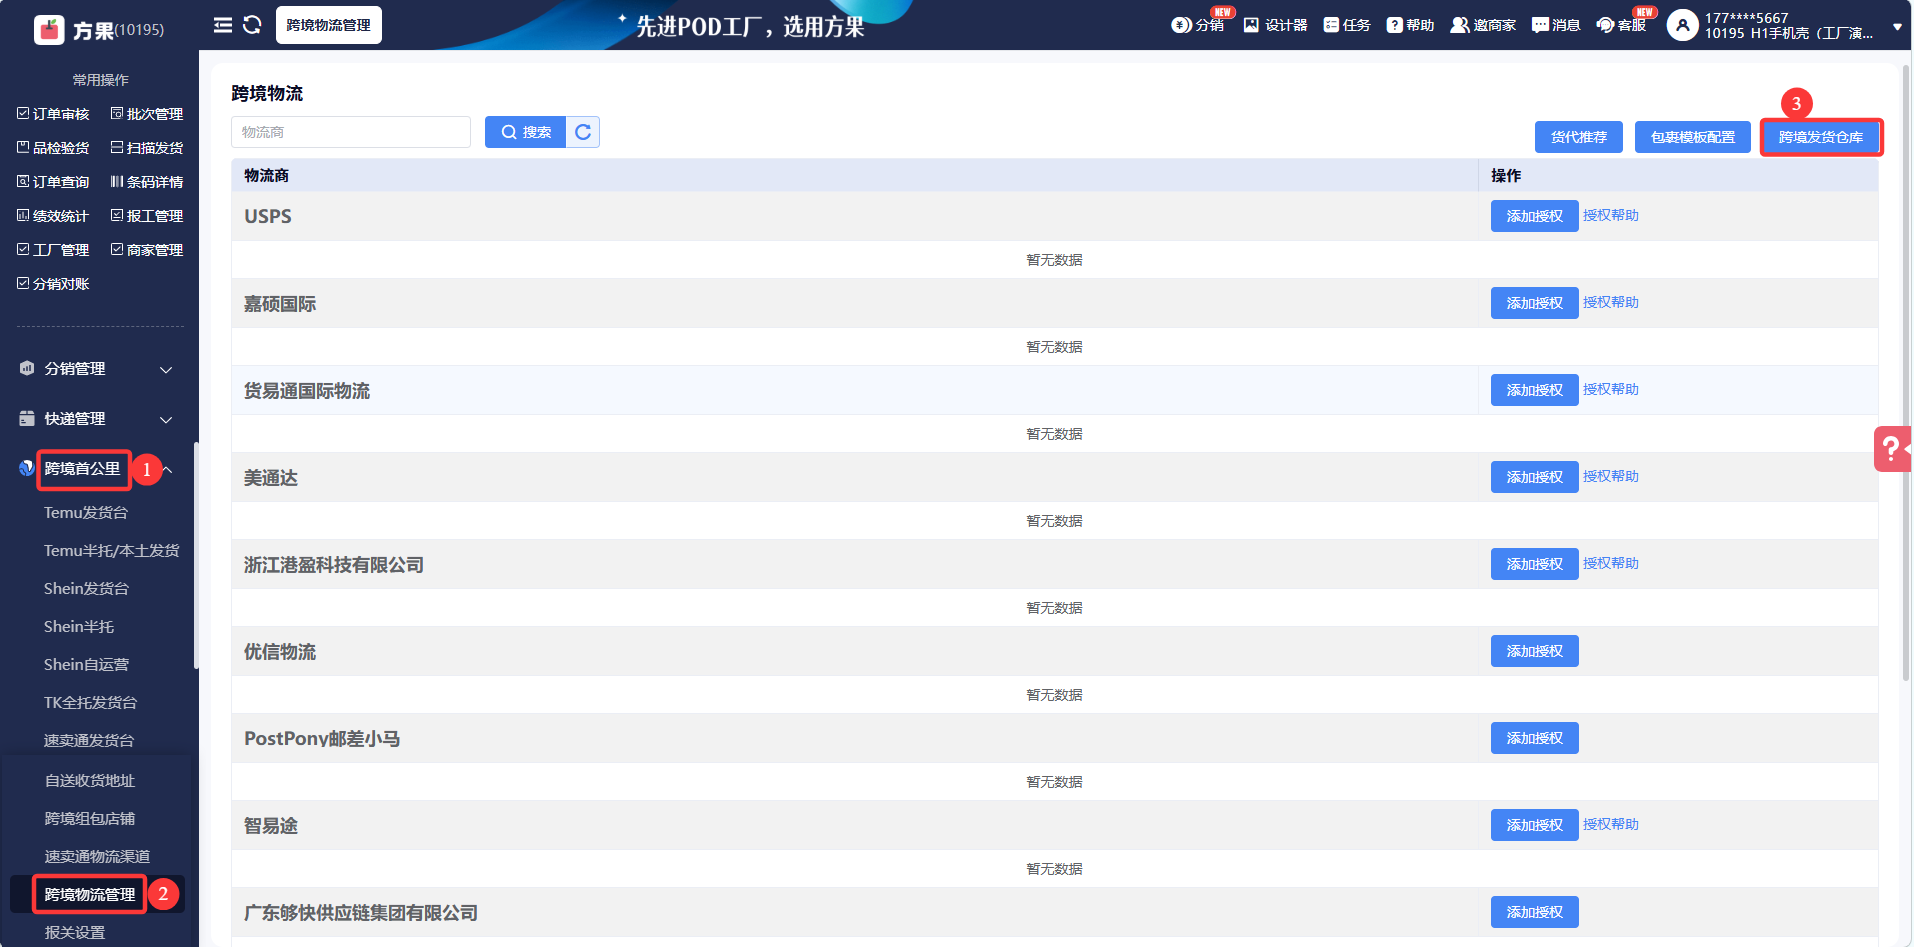This screenshot has width=1914, height=947.
Task: Open 订单审核 shortcut
Action: point(53,114)
